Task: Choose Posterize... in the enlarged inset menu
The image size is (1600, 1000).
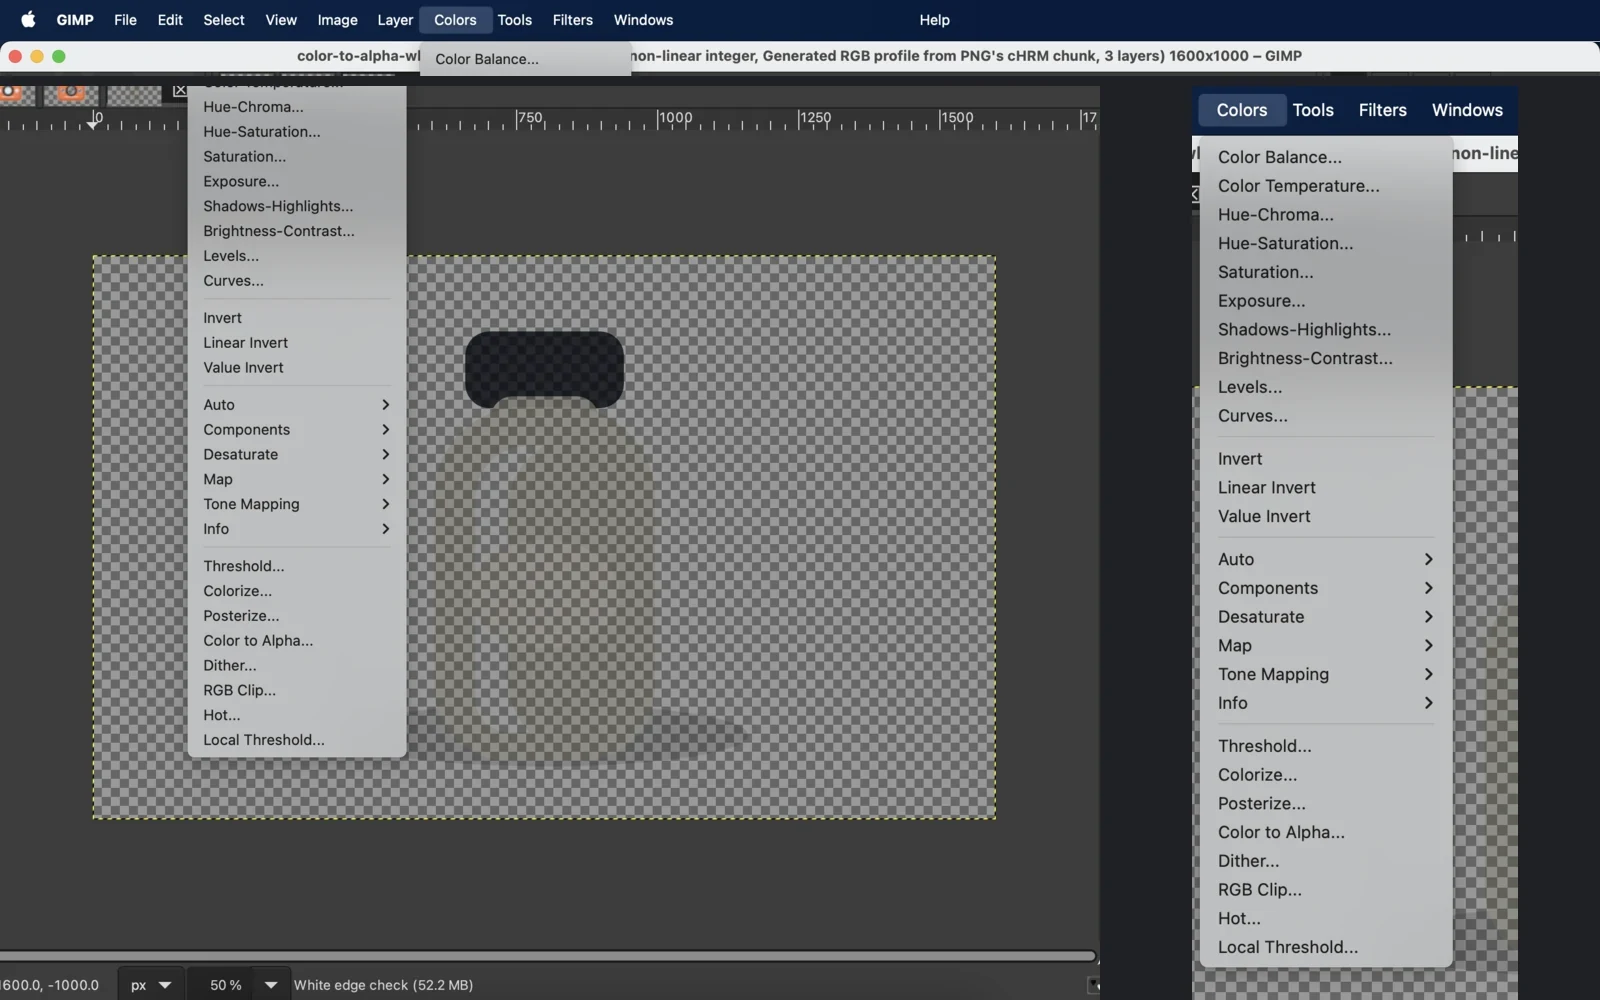Action: click(1326, 804)
